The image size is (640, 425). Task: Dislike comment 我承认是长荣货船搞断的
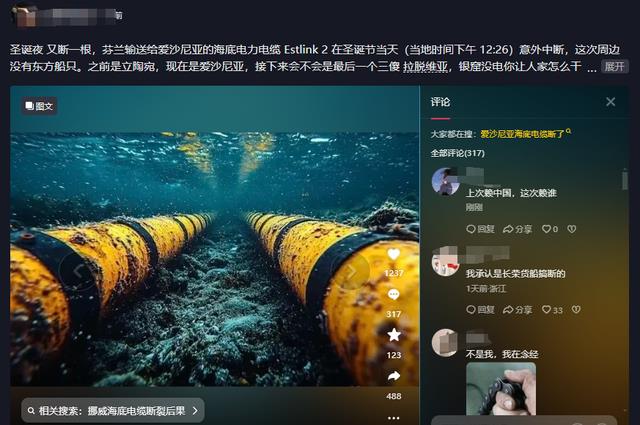click(x=576, y=310)
